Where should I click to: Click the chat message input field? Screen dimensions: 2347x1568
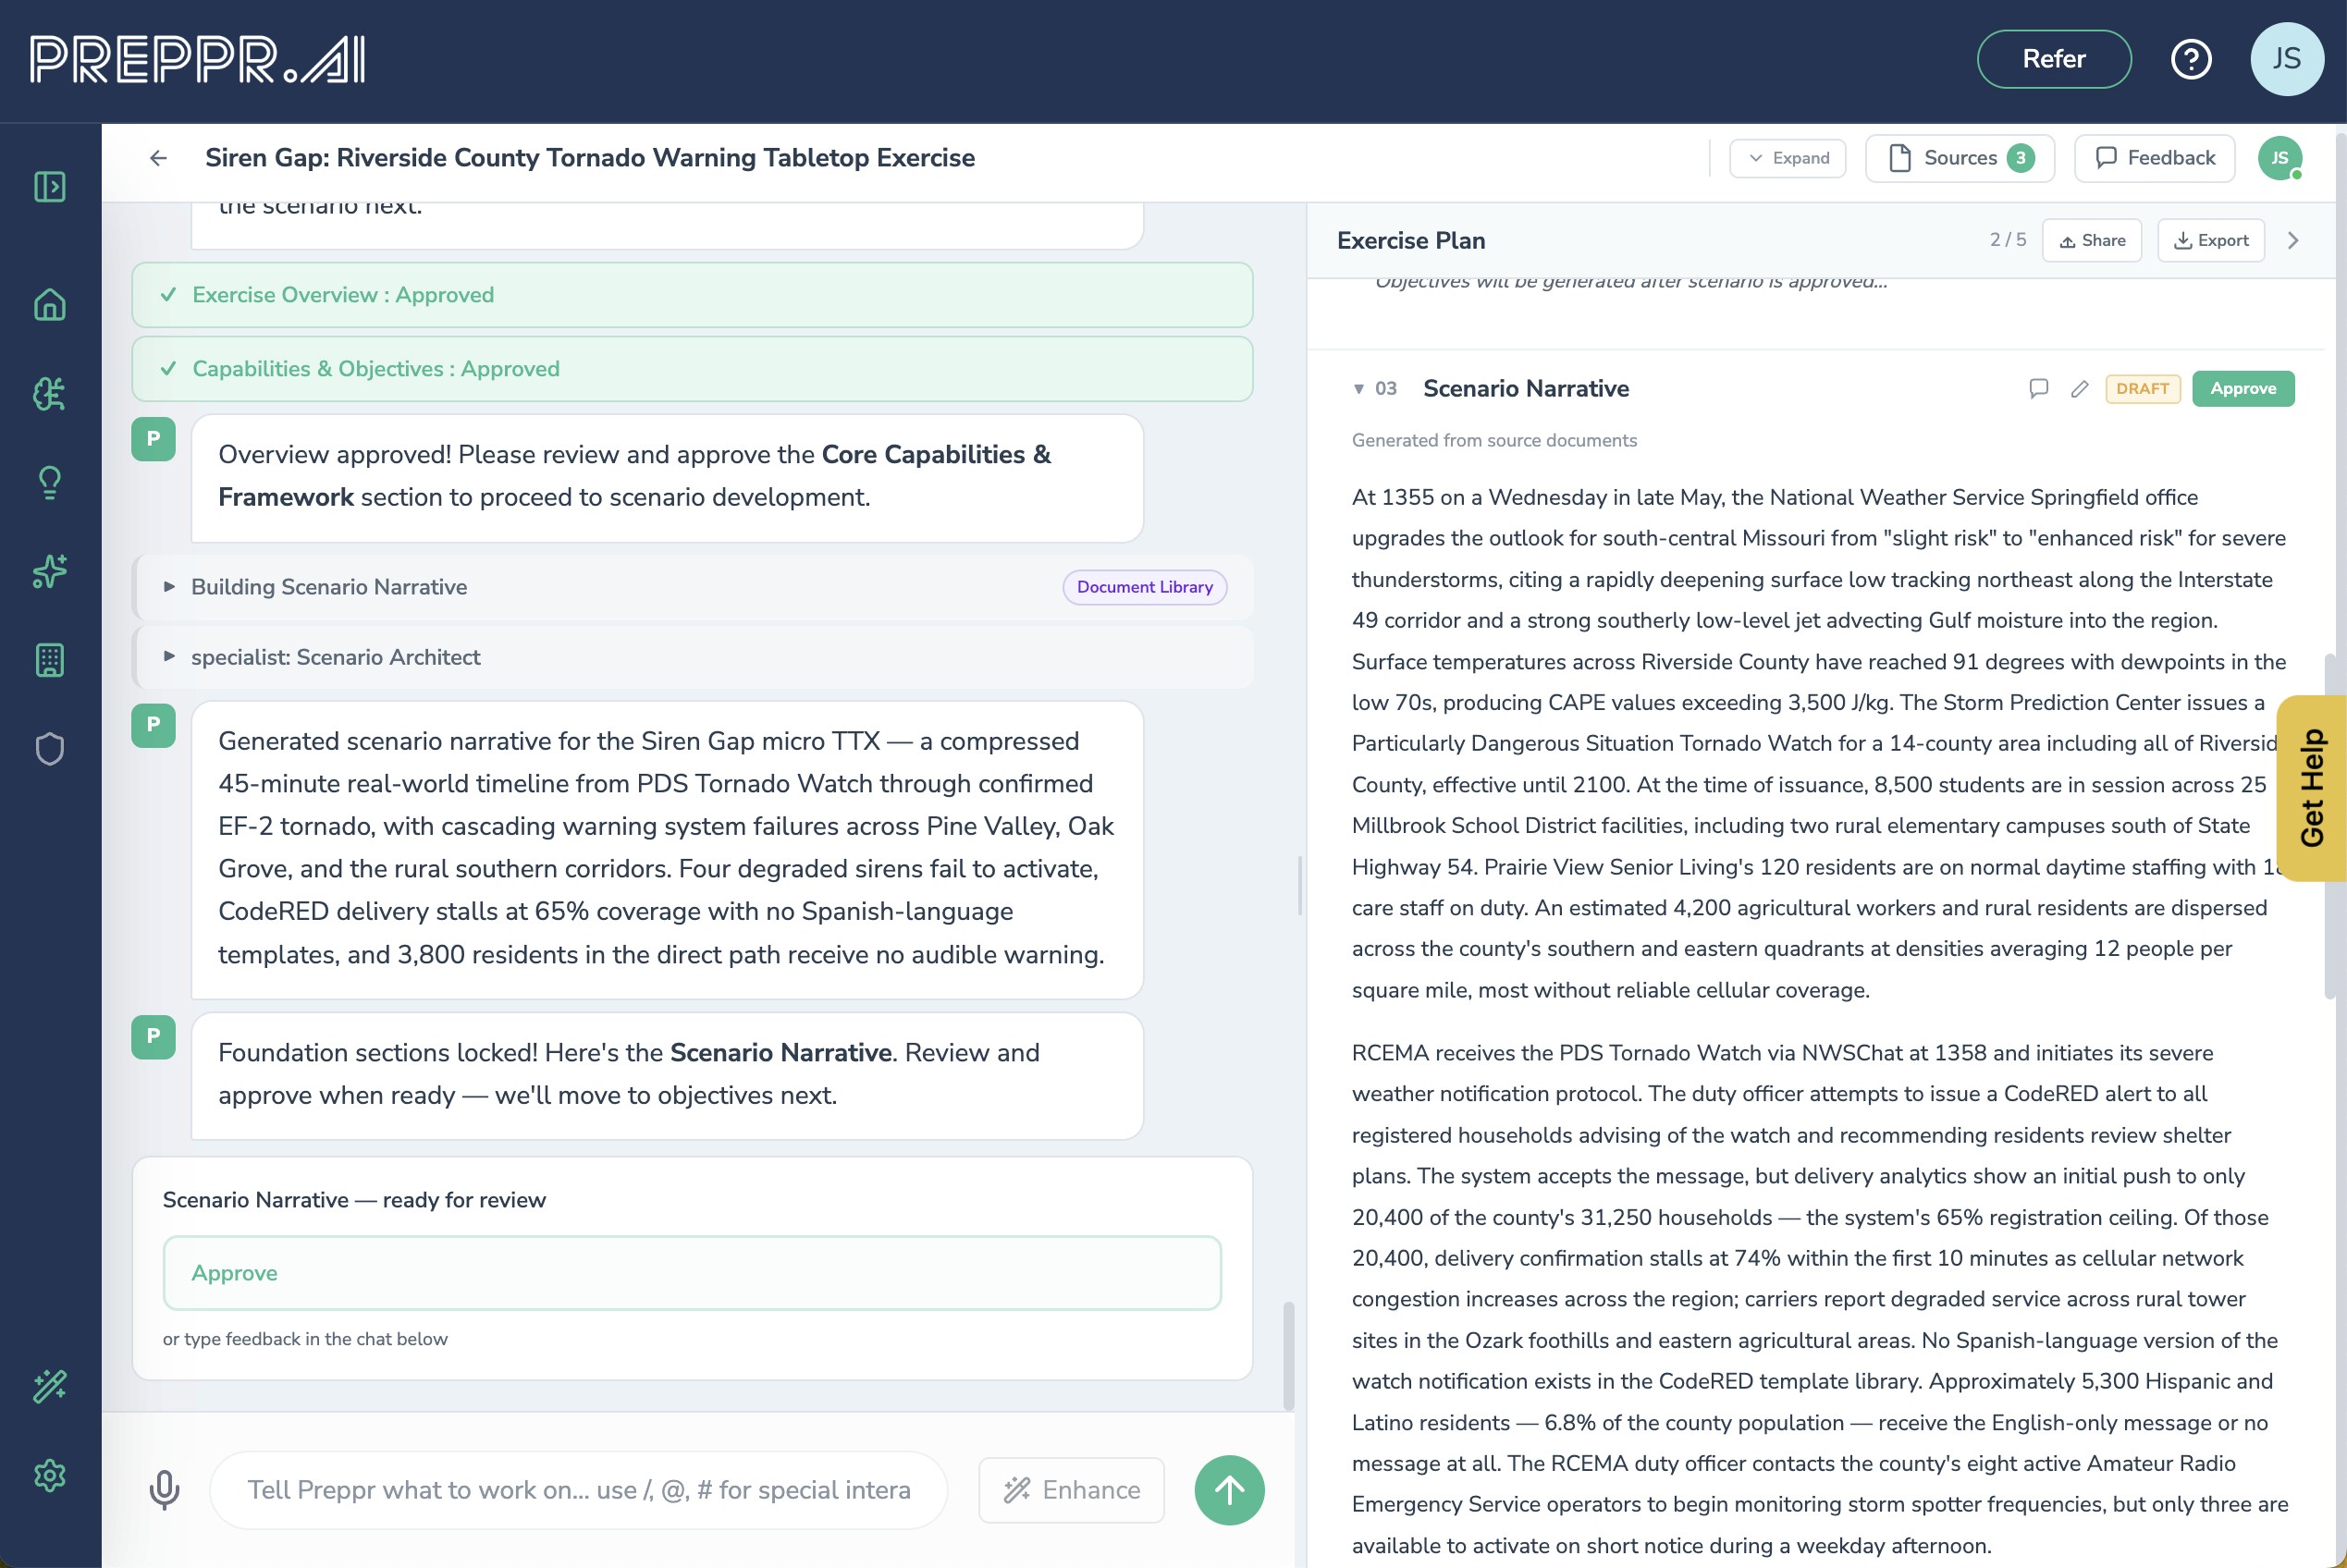coord(578,1490)
